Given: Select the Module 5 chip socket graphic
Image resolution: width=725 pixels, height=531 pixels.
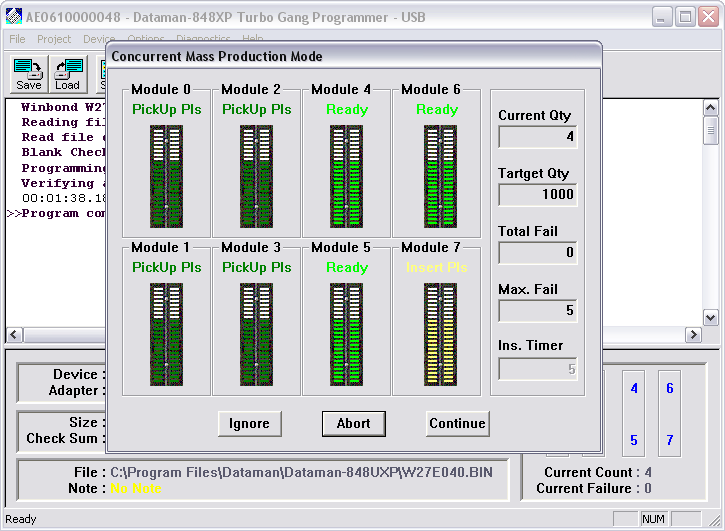Looking at the screenshot, I should click(346, 334).
